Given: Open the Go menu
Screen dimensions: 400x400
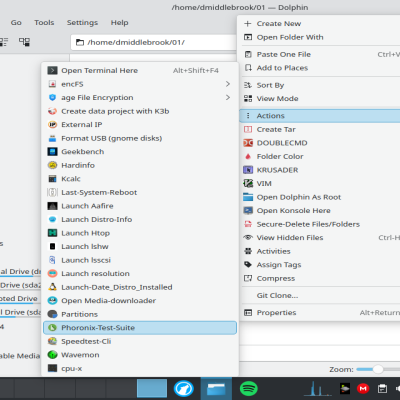Looking at the screenshot, I should pos(16,23).
